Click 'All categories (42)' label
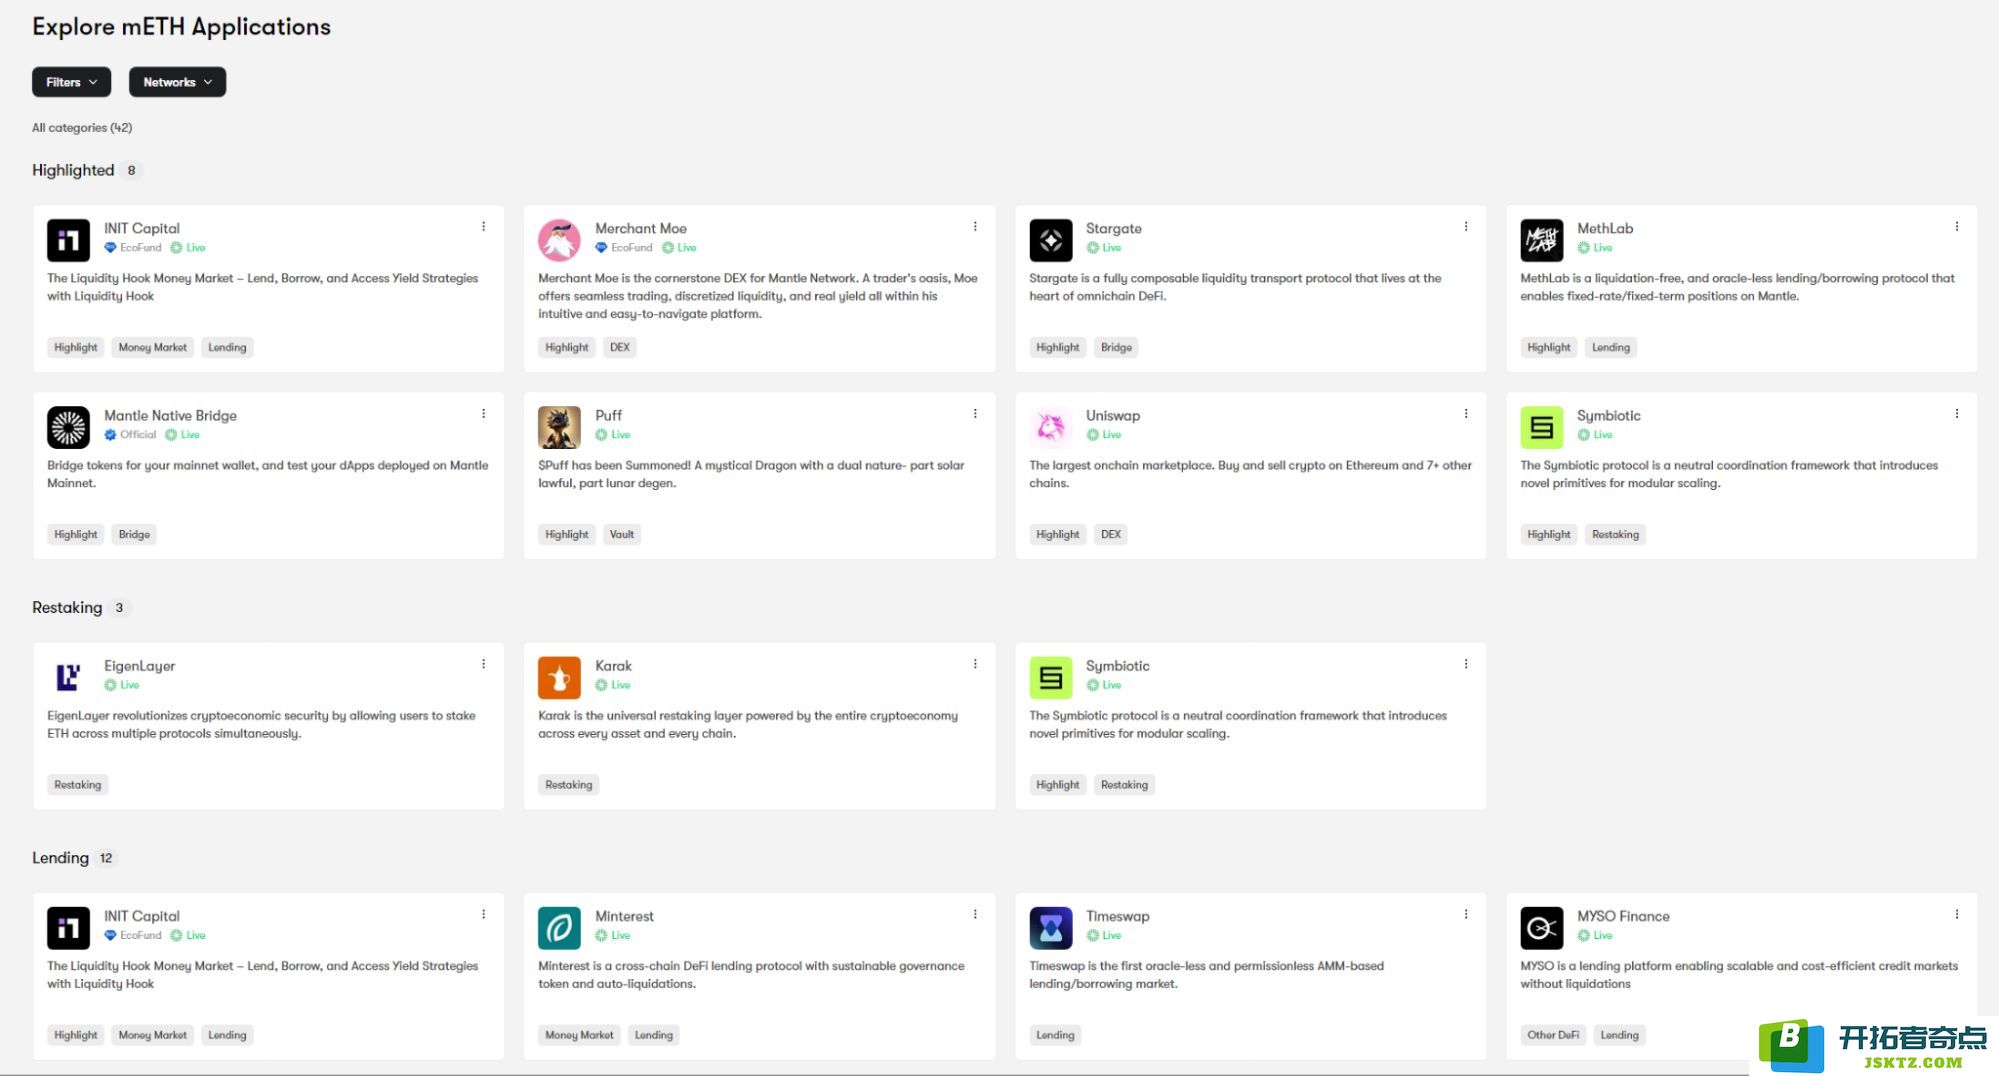 [82, 128]
